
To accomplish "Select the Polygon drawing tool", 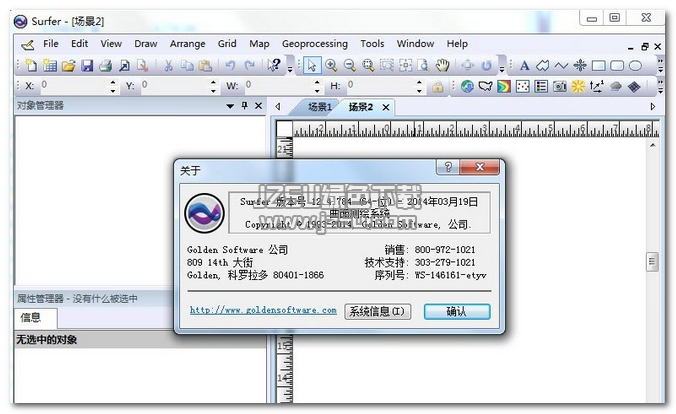I will click(542, 66).
